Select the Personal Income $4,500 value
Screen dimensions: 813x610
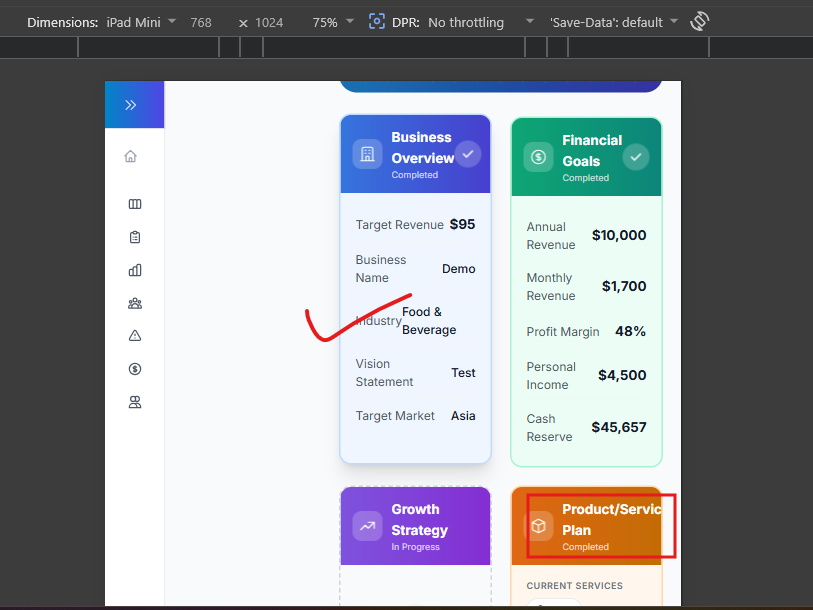pos(622,375)
